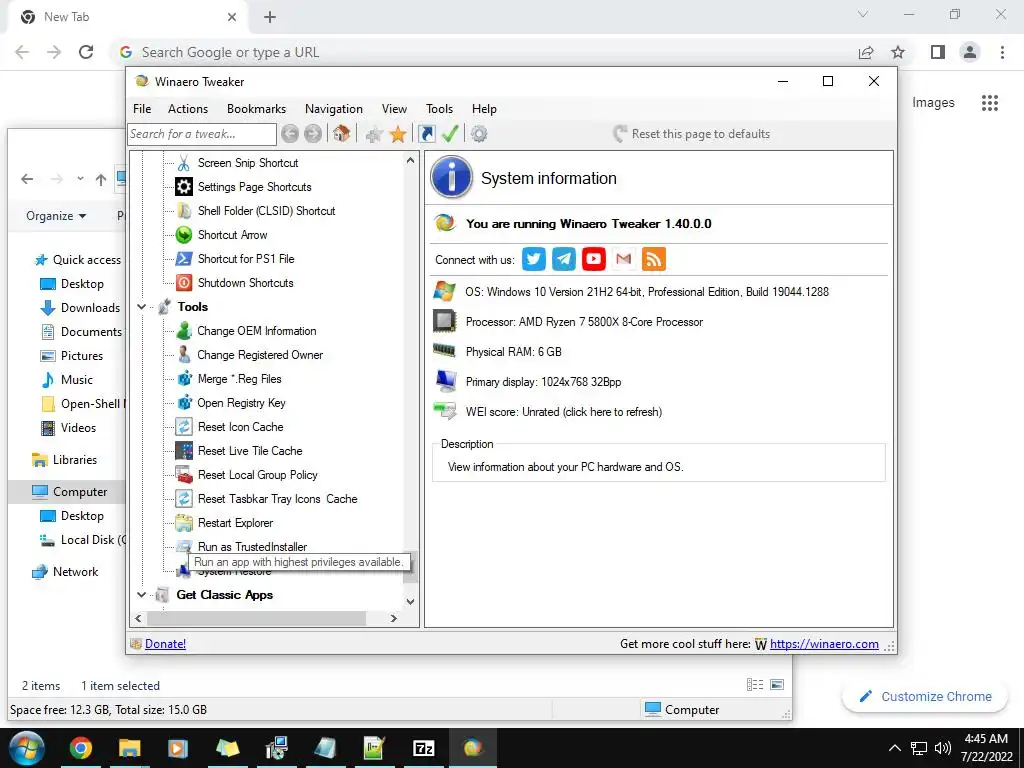Select Change OEM Information
The height and width of the screenshot is (768, 1024).
coord(256,331)
